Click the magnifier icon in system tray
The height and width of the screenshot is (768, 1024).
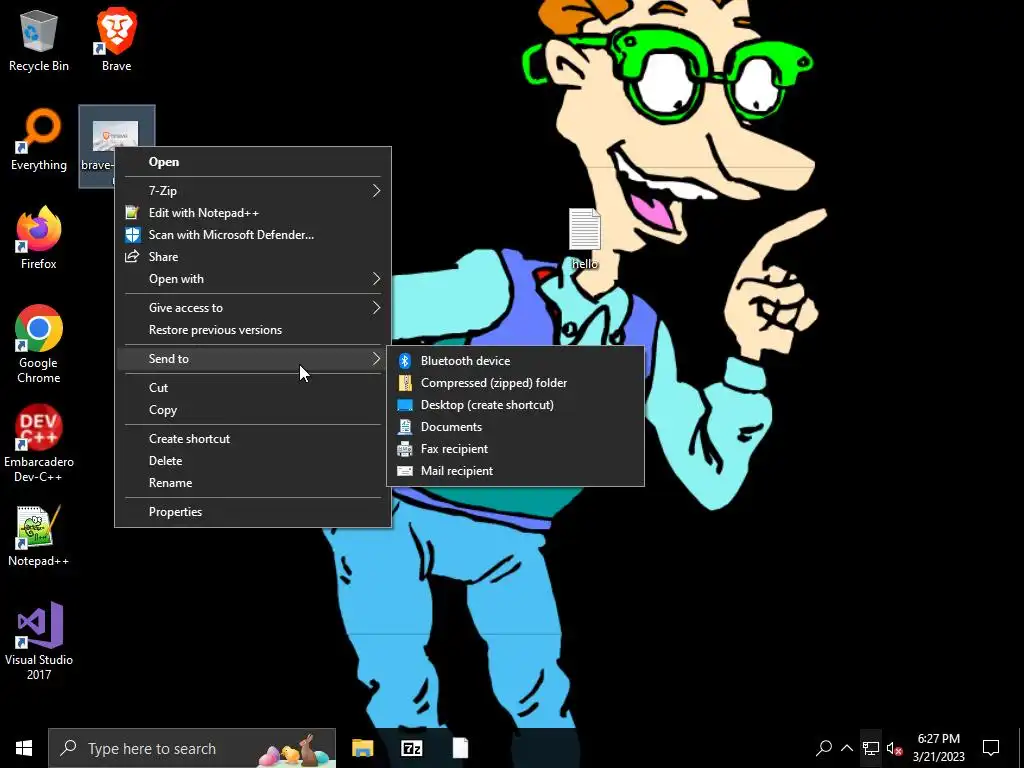click(x=824, y=748)
